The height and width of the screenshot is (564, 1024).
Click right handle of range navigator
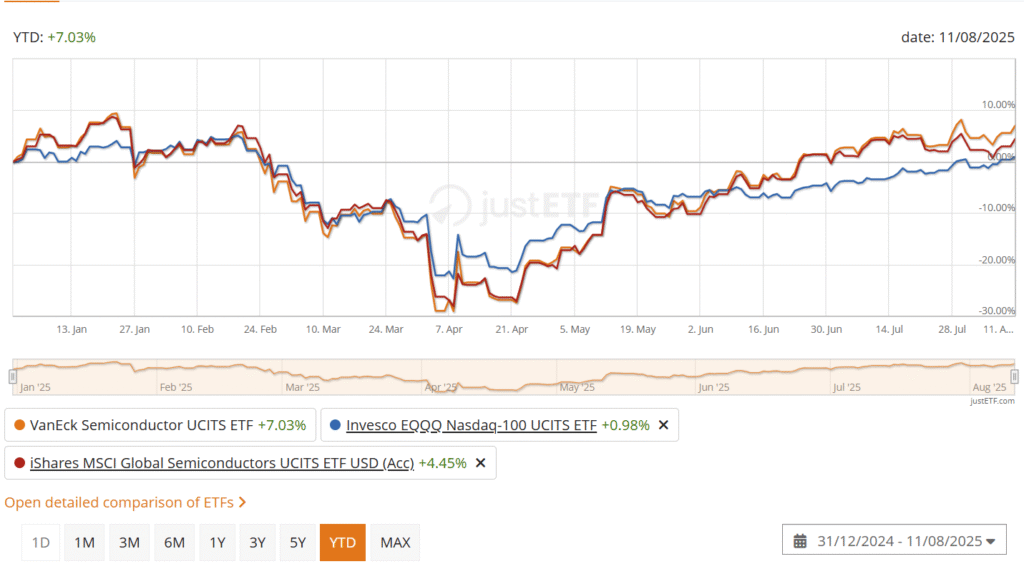pos(1014,376)
